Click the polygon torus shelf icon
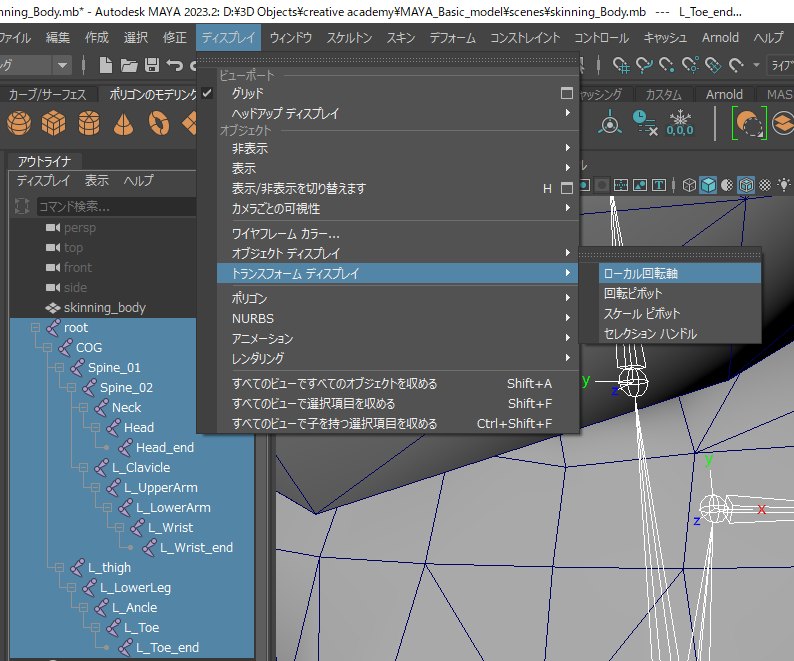This screenshot has height=661, width=794. click(159, 123)
